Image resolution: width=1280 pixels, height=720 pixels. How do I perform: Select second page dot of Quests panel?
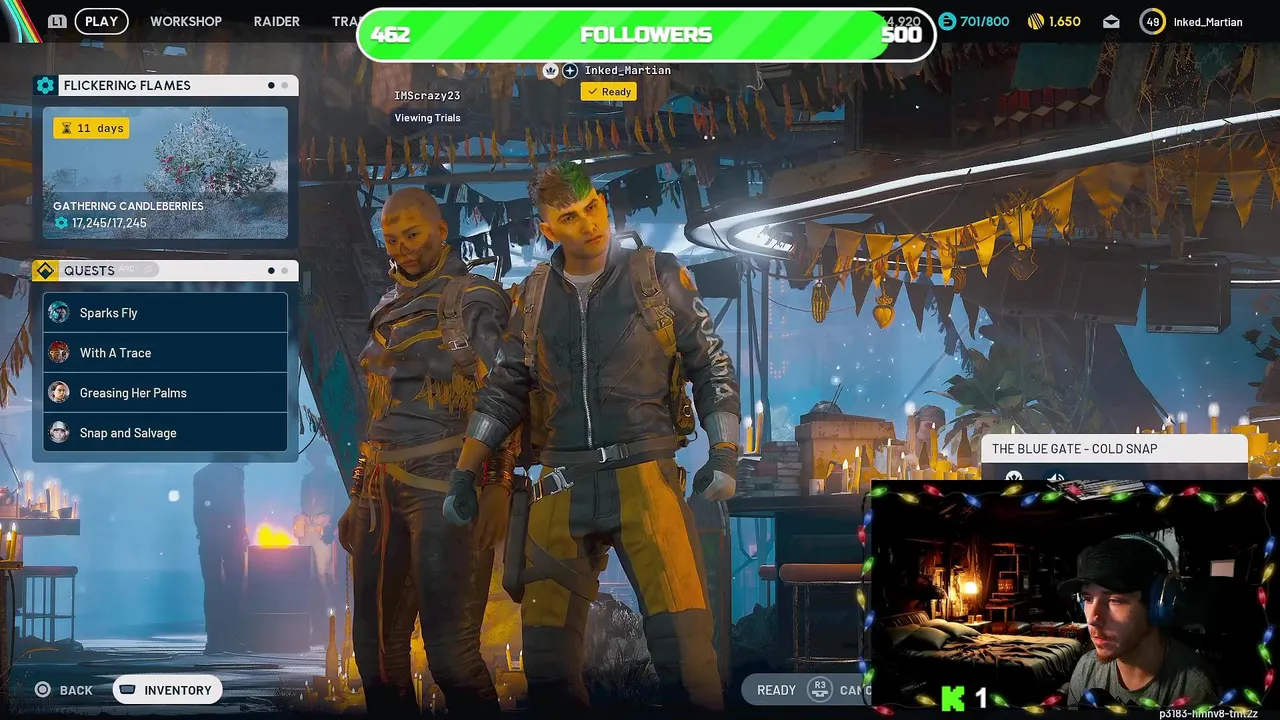(x=284, y=271)
